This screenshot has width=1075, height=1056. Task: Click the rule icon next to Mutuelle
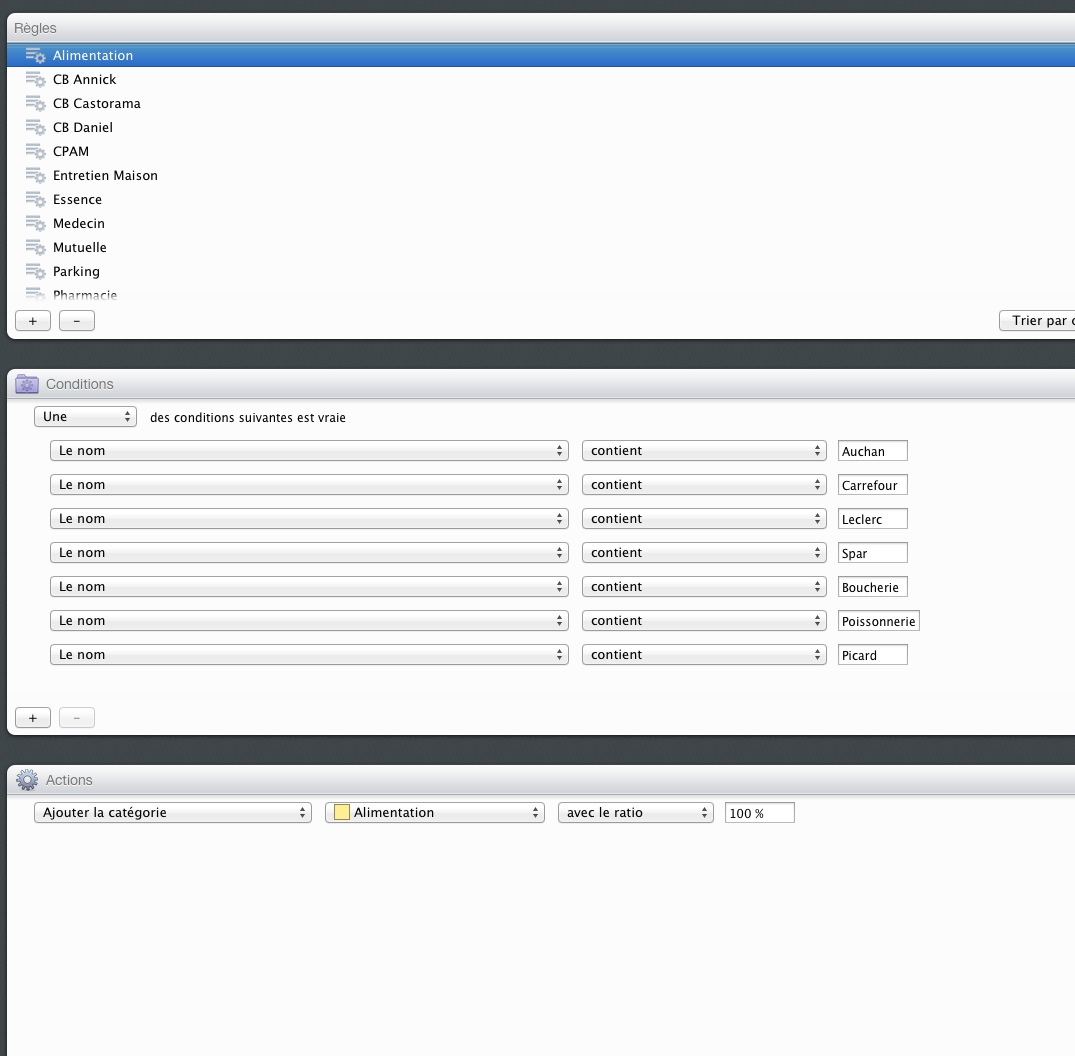pyautogui.click(x=35, y=248)
